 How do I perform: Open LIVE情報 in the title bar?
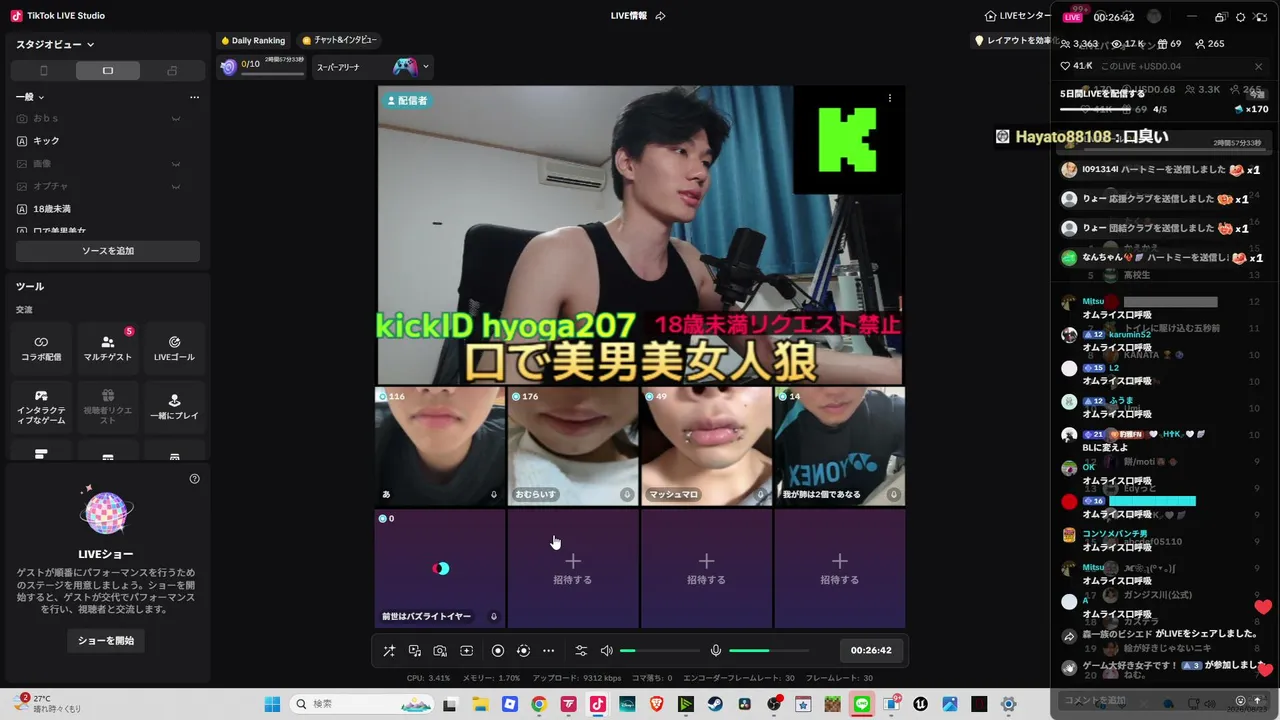pyautogui.click(x=628, y=16)
